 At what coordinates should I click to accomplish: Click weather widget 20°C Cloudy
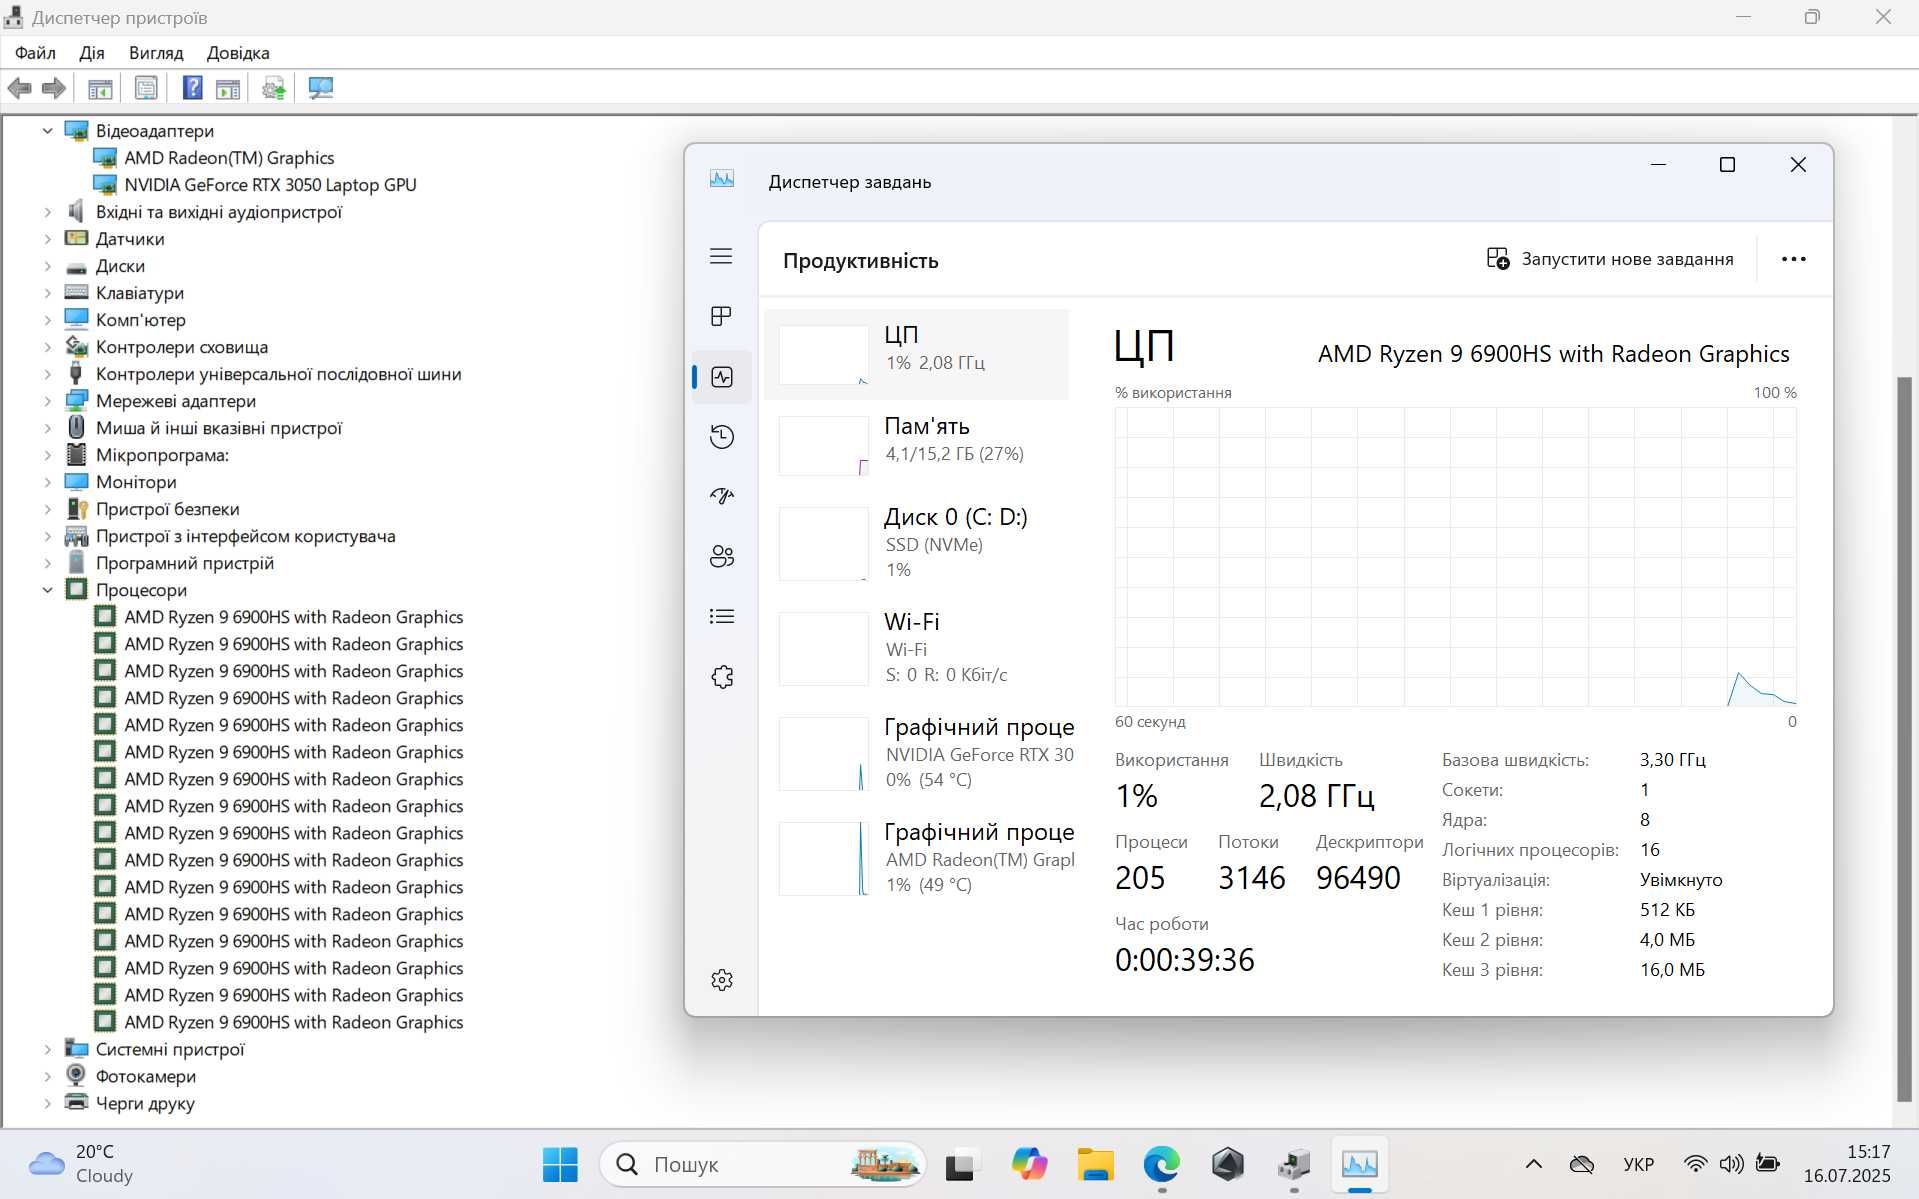coord(80,1164)
